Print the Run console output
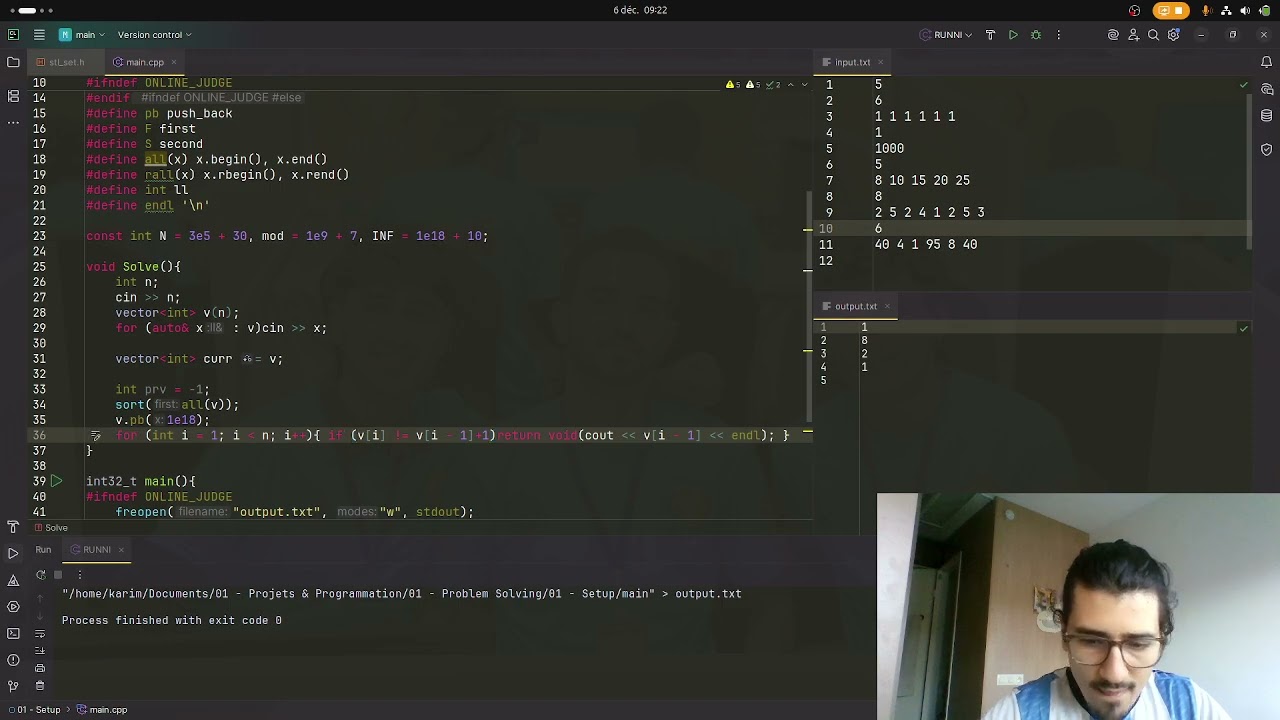1280x720 pixels. (40, 668)
